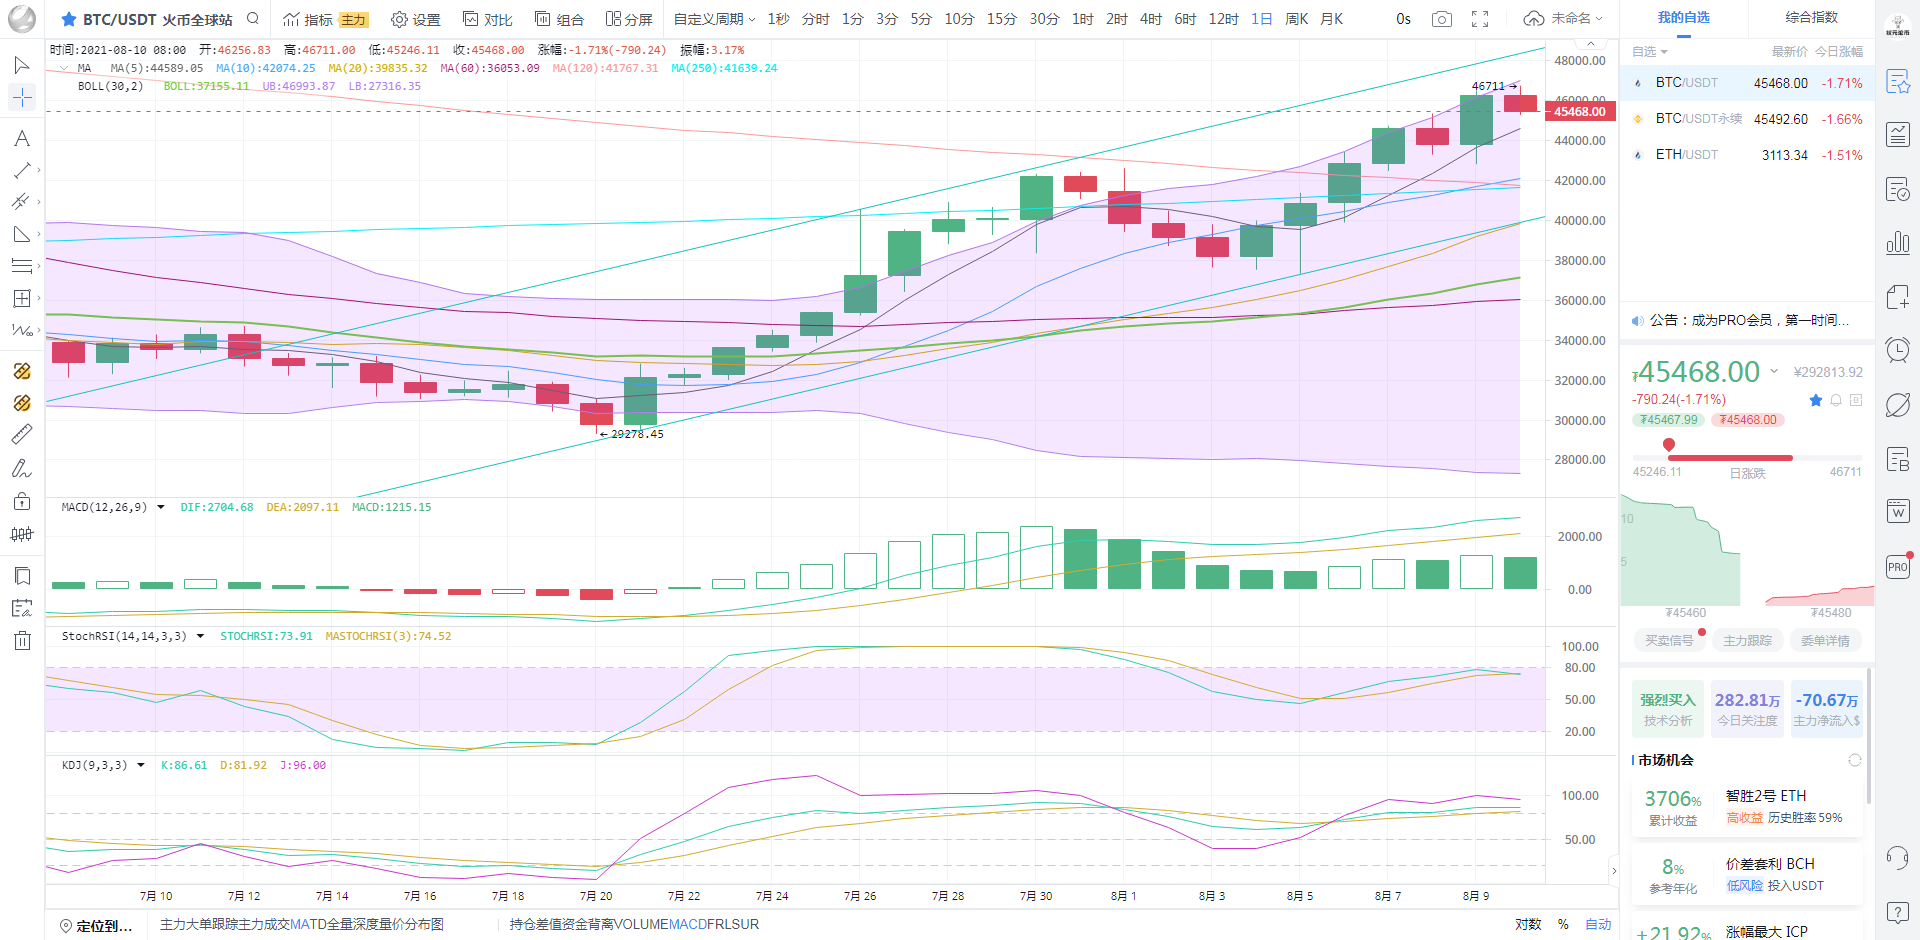Pick the wave pattern tool

[21, 330]
